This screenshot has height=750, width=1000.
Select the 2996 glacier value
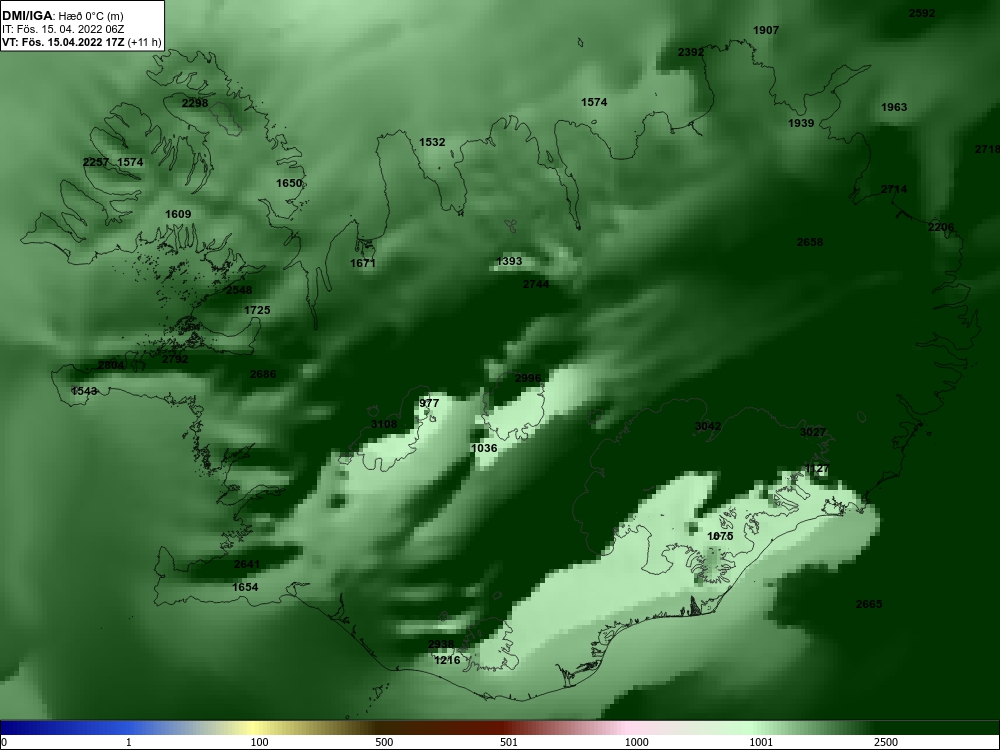(x=527, y=378)
